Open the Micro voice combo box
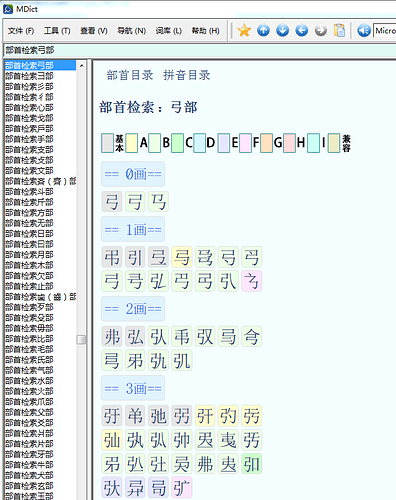 point(385,31)
